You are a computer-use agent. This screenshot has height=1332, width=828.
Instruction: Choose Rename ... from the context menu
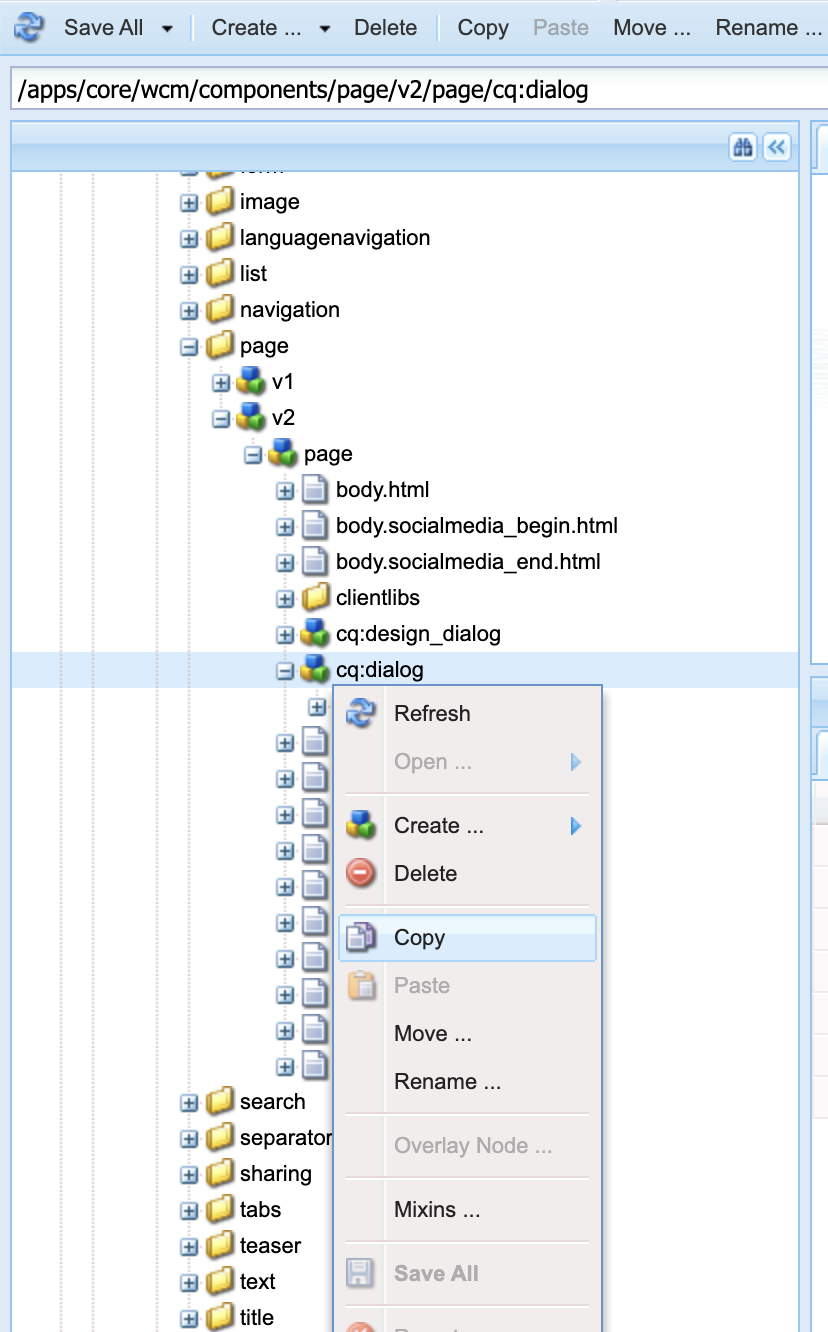click(x=447, y=1081)
